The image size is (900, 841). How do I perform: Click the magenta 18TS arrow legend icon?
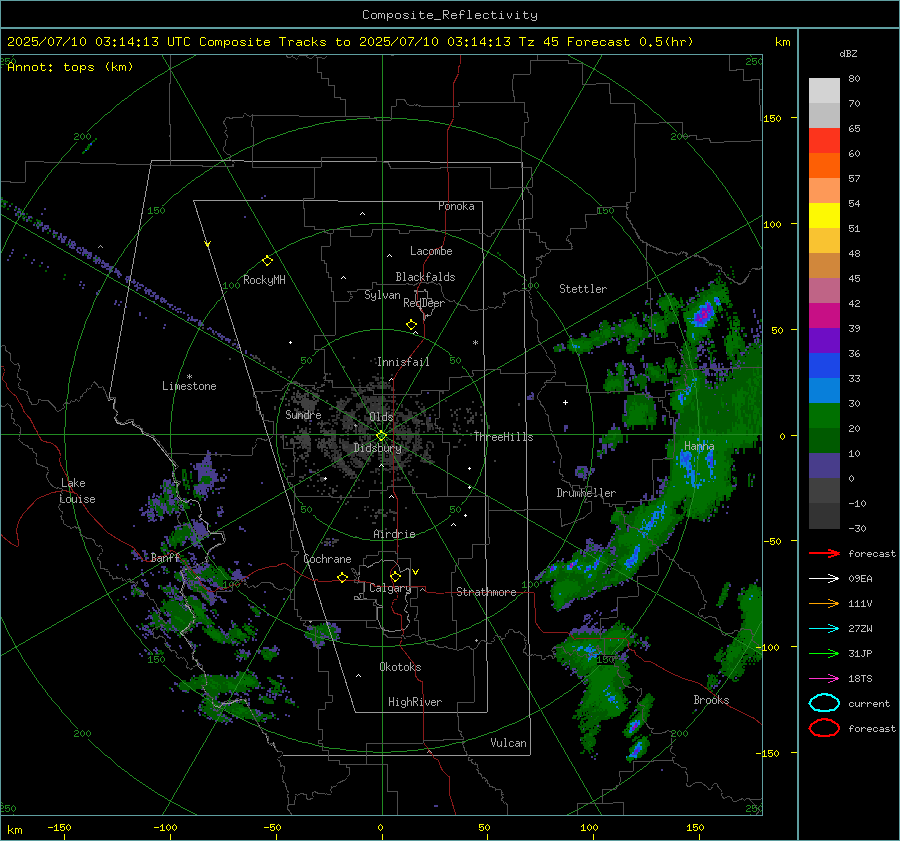click(x=824, y=678)
